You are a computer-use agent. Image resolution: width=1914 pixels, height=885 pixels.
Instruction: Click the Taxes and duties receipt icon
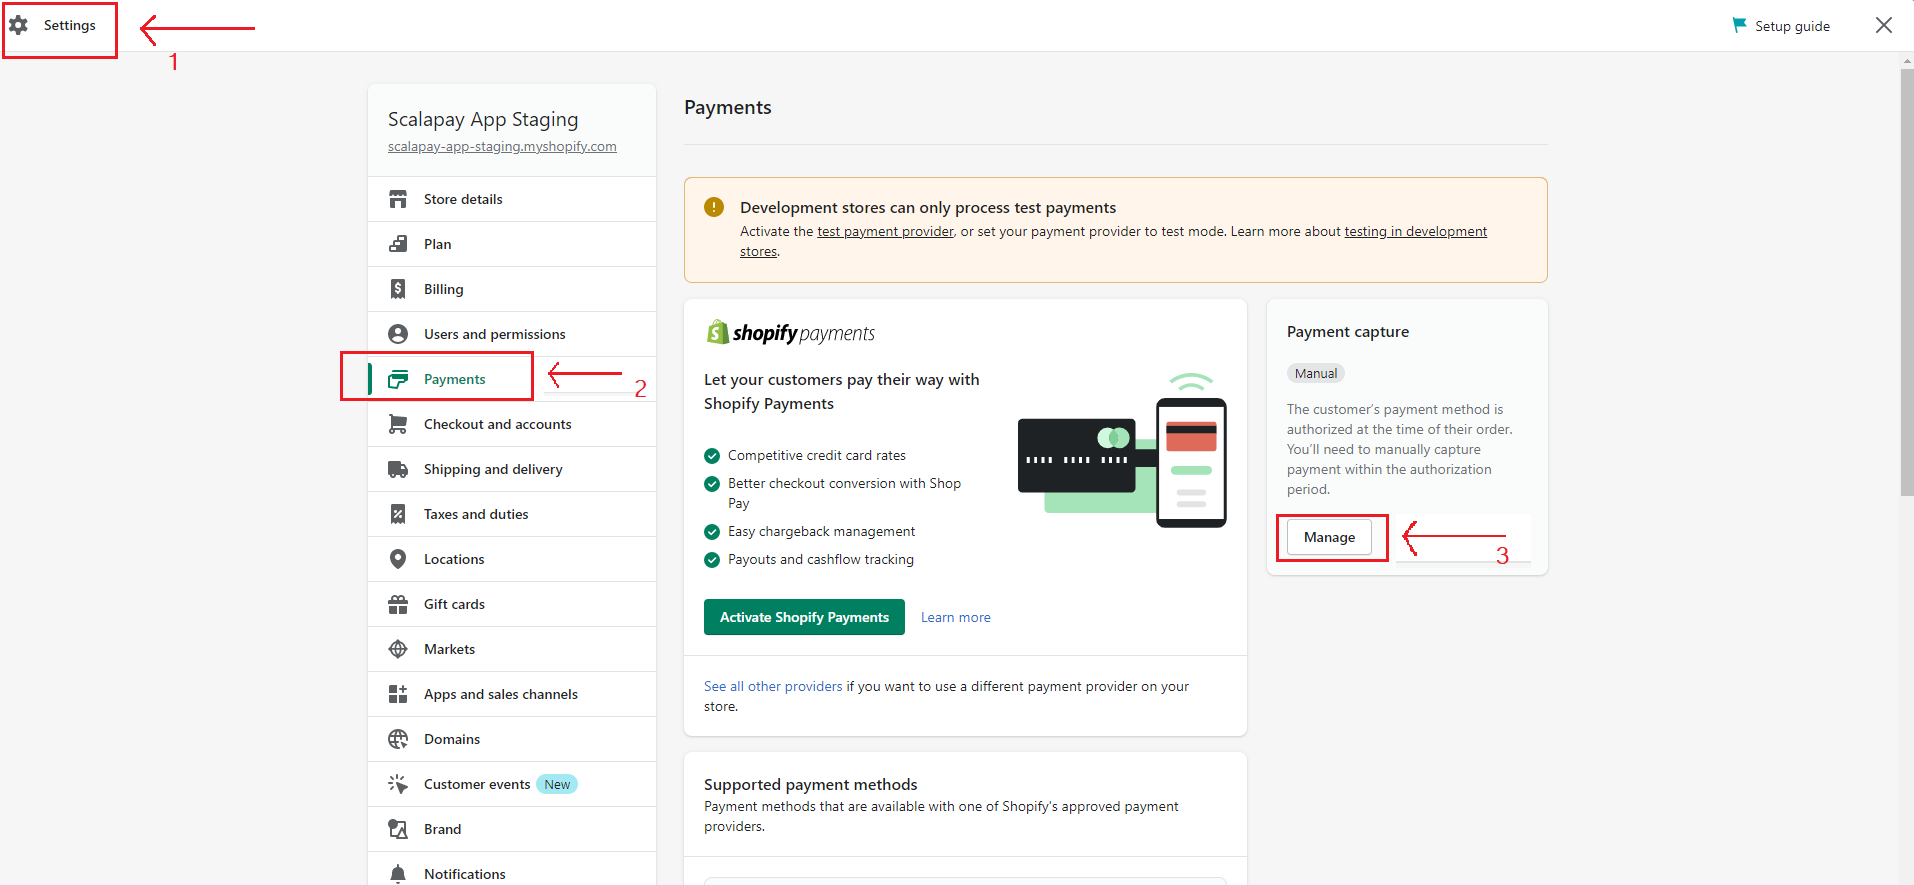click(x=398, y=514)
